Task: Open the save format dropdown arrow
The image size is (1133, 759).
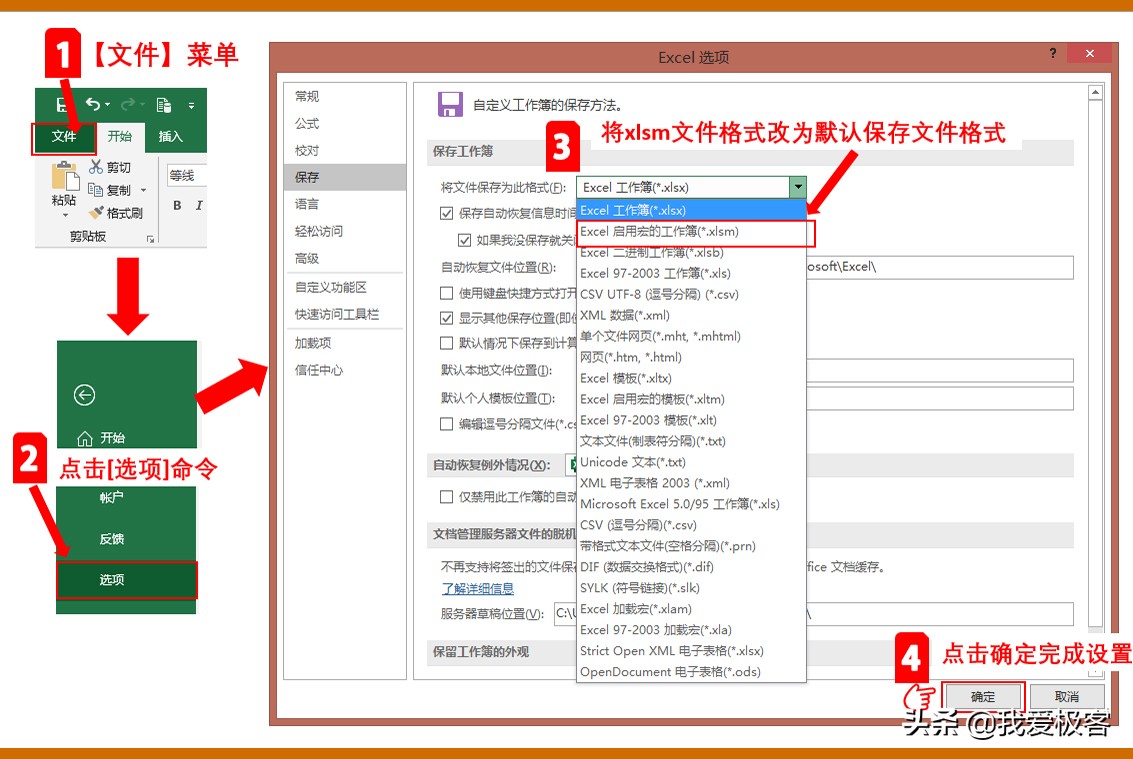Action: (798, 187)
